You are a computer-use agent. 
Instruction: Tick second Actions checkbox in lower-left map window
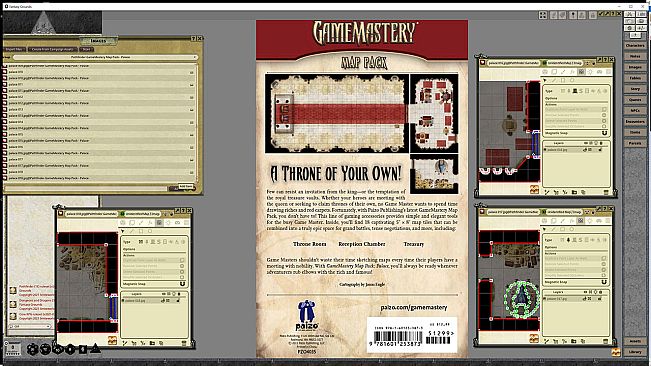(x=182, y=266)
